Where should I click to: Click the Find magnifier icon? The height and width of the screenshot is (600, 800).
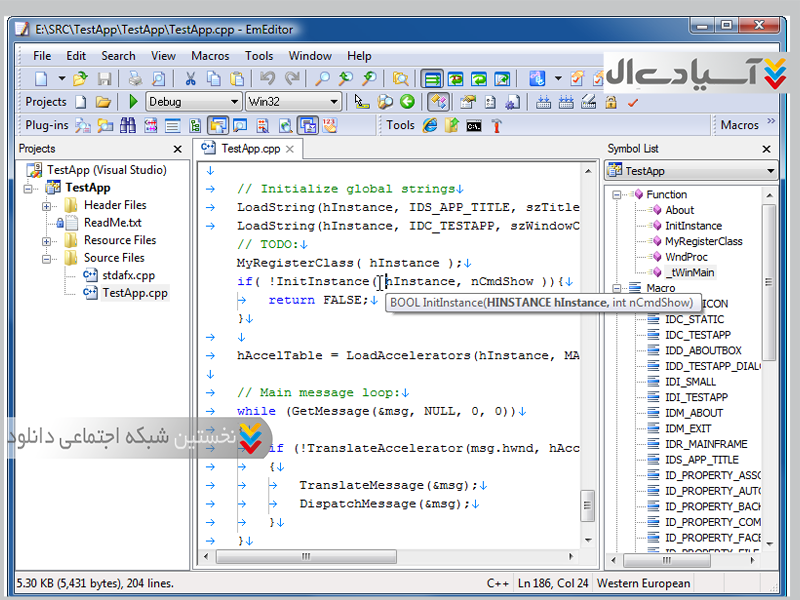pyautogui.click(x=323, y=78)
